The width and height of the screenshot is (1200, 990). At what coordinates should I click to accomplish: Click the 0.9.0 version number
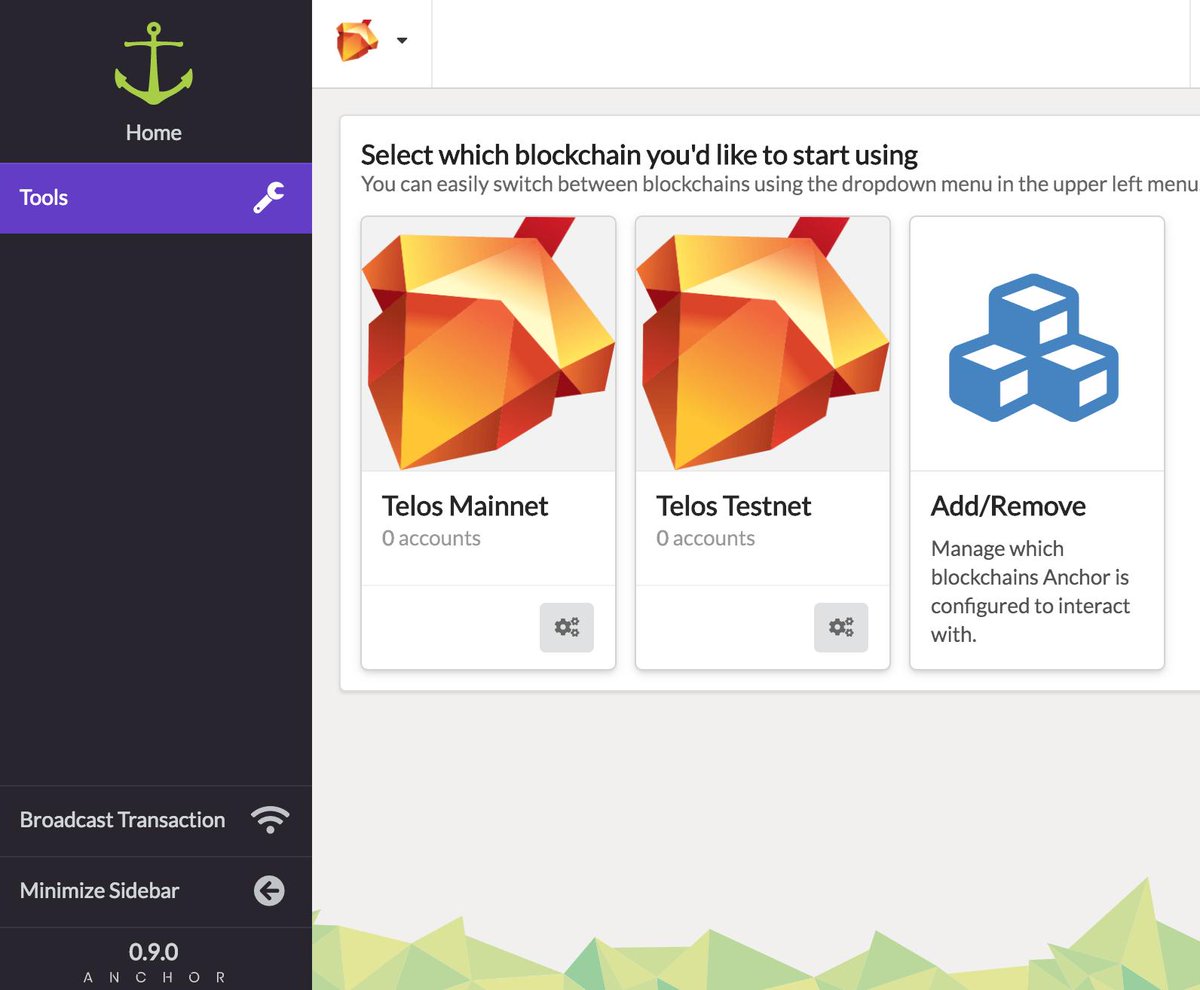pyautogui.click(x=154, y=952)
